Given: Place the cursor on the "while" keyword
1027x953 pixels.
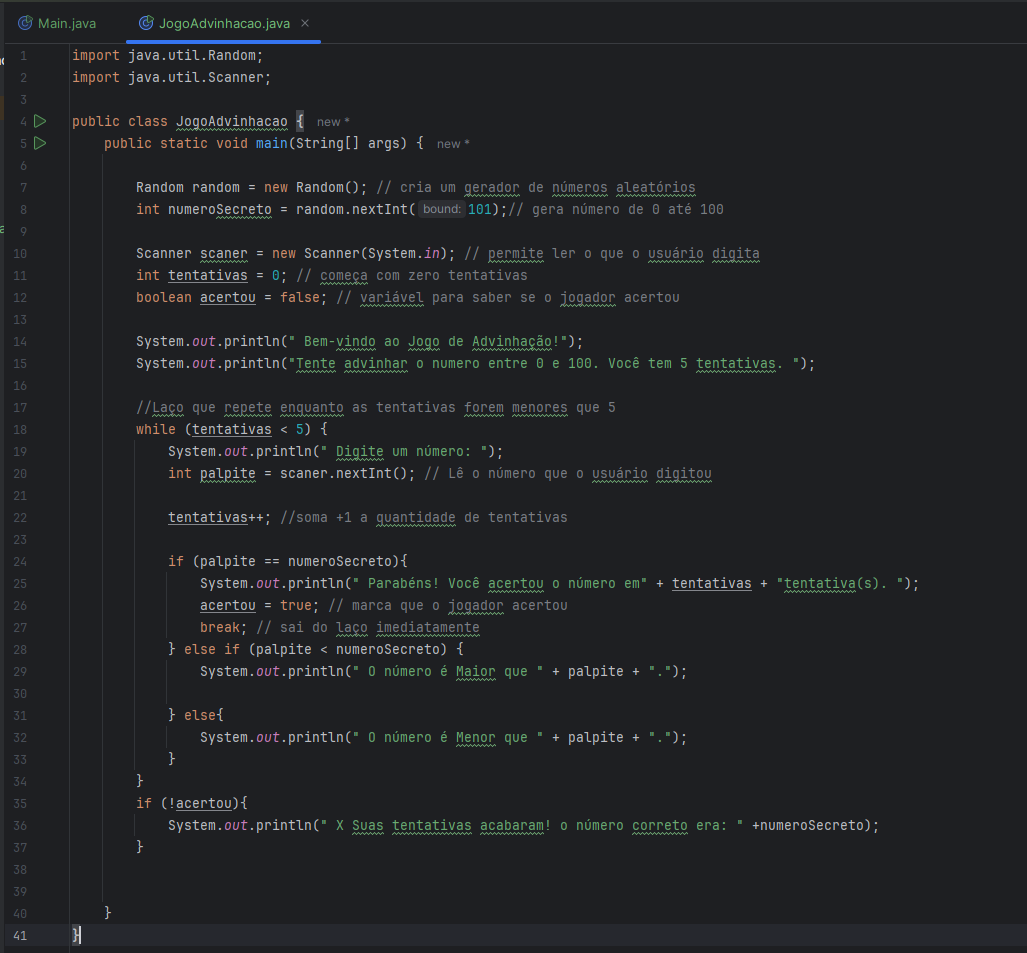Looking at the screenshot, I should coord(156,429).
